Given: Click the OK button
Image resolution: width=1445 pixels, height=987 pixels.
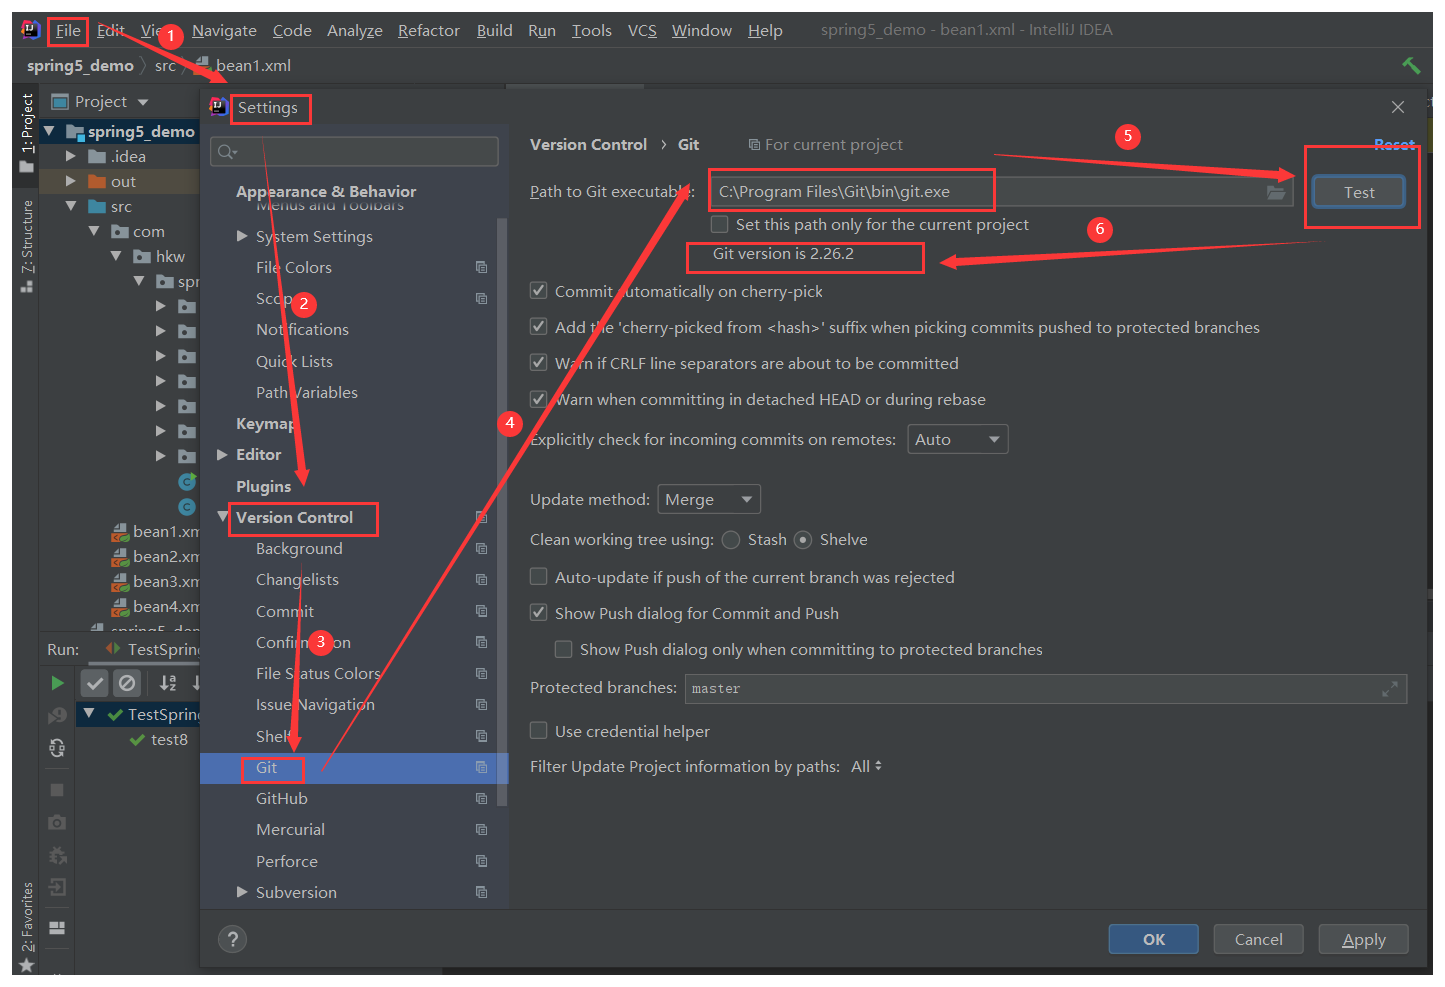Looking at the screenshot, I should [x=1154, y=939].
